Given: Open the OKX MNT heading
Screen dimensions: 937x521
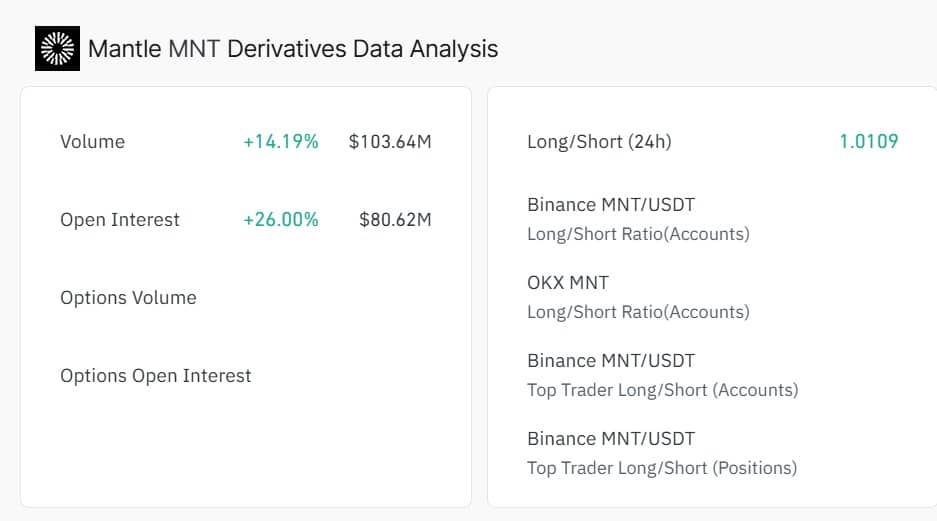Looking at the screenshot, I should (x=567, y=282).
